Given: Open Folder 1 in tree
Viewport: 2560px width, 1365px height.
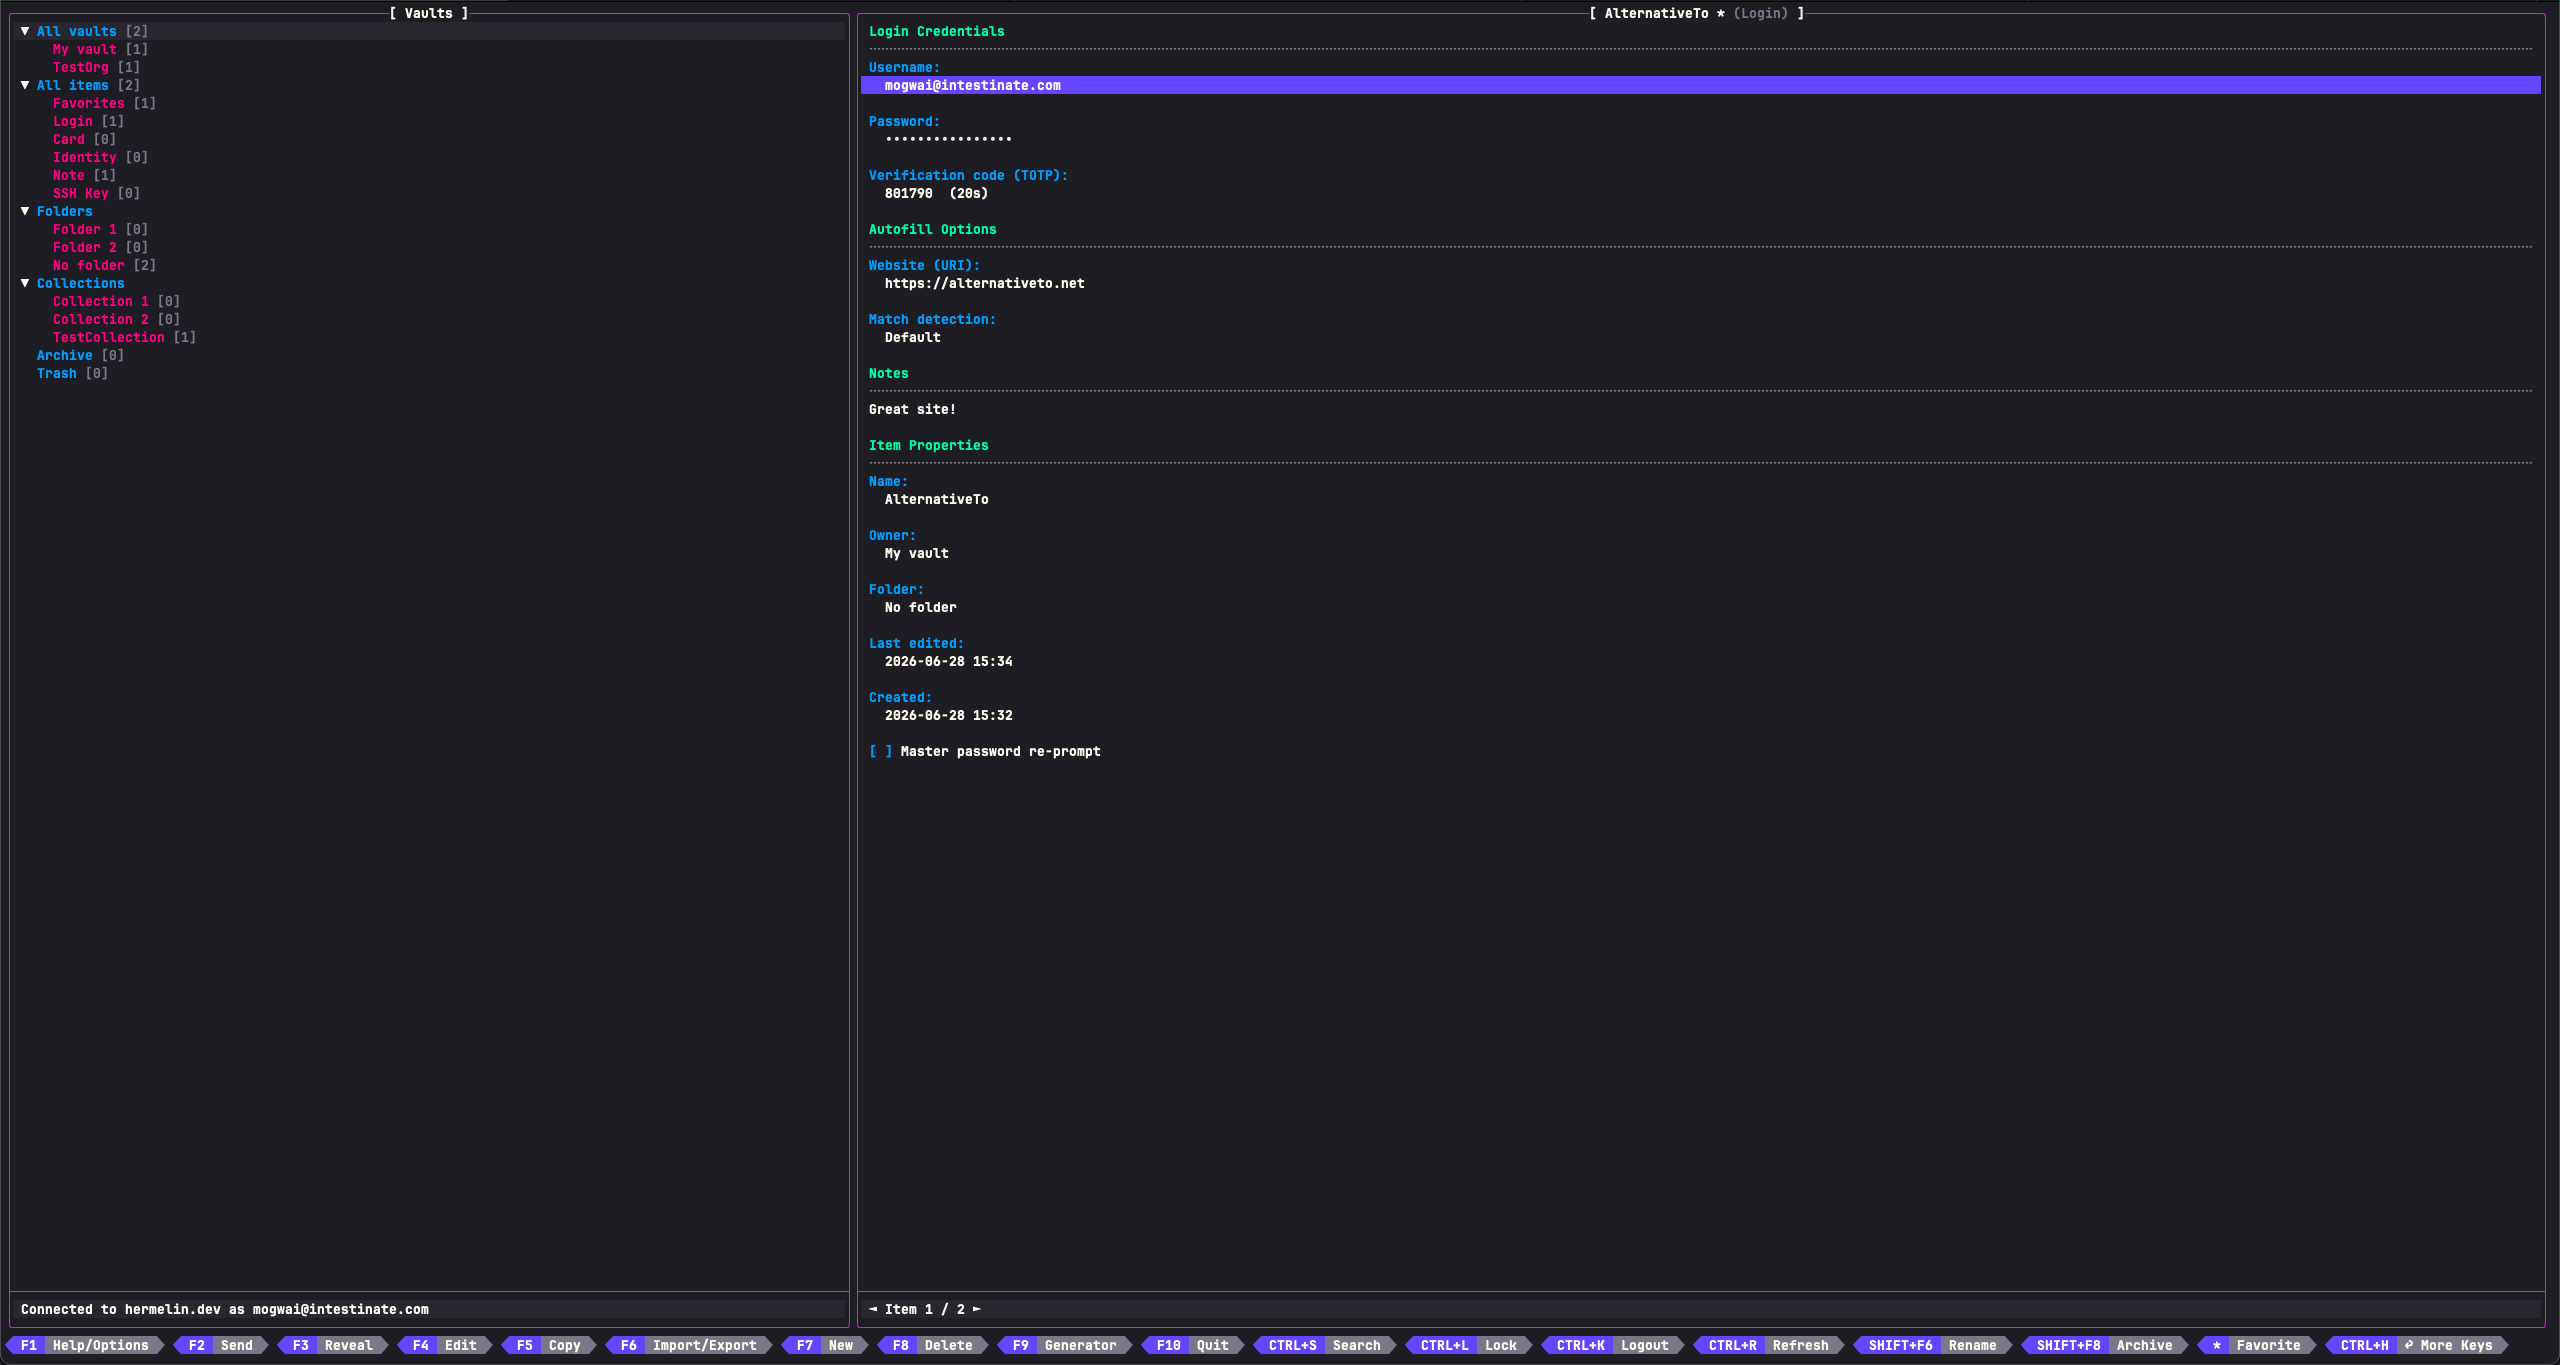Looking at the screenshot, I should (85, 229).
